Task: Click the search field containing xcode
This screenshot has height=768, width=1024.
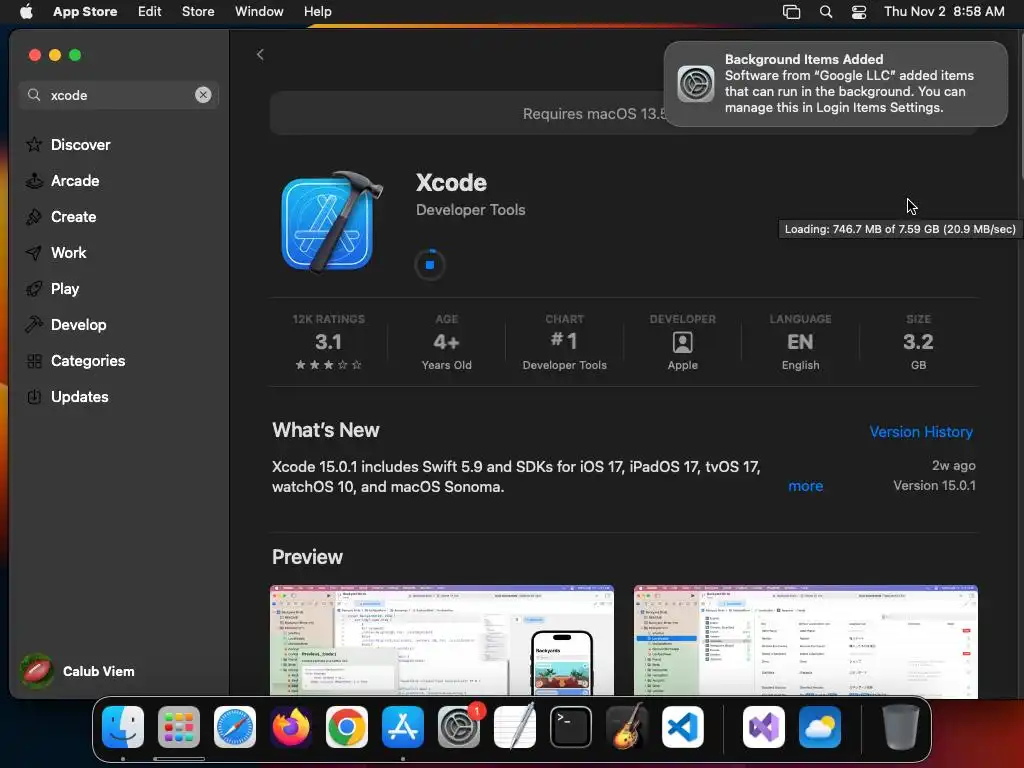Action: (119, 95)
